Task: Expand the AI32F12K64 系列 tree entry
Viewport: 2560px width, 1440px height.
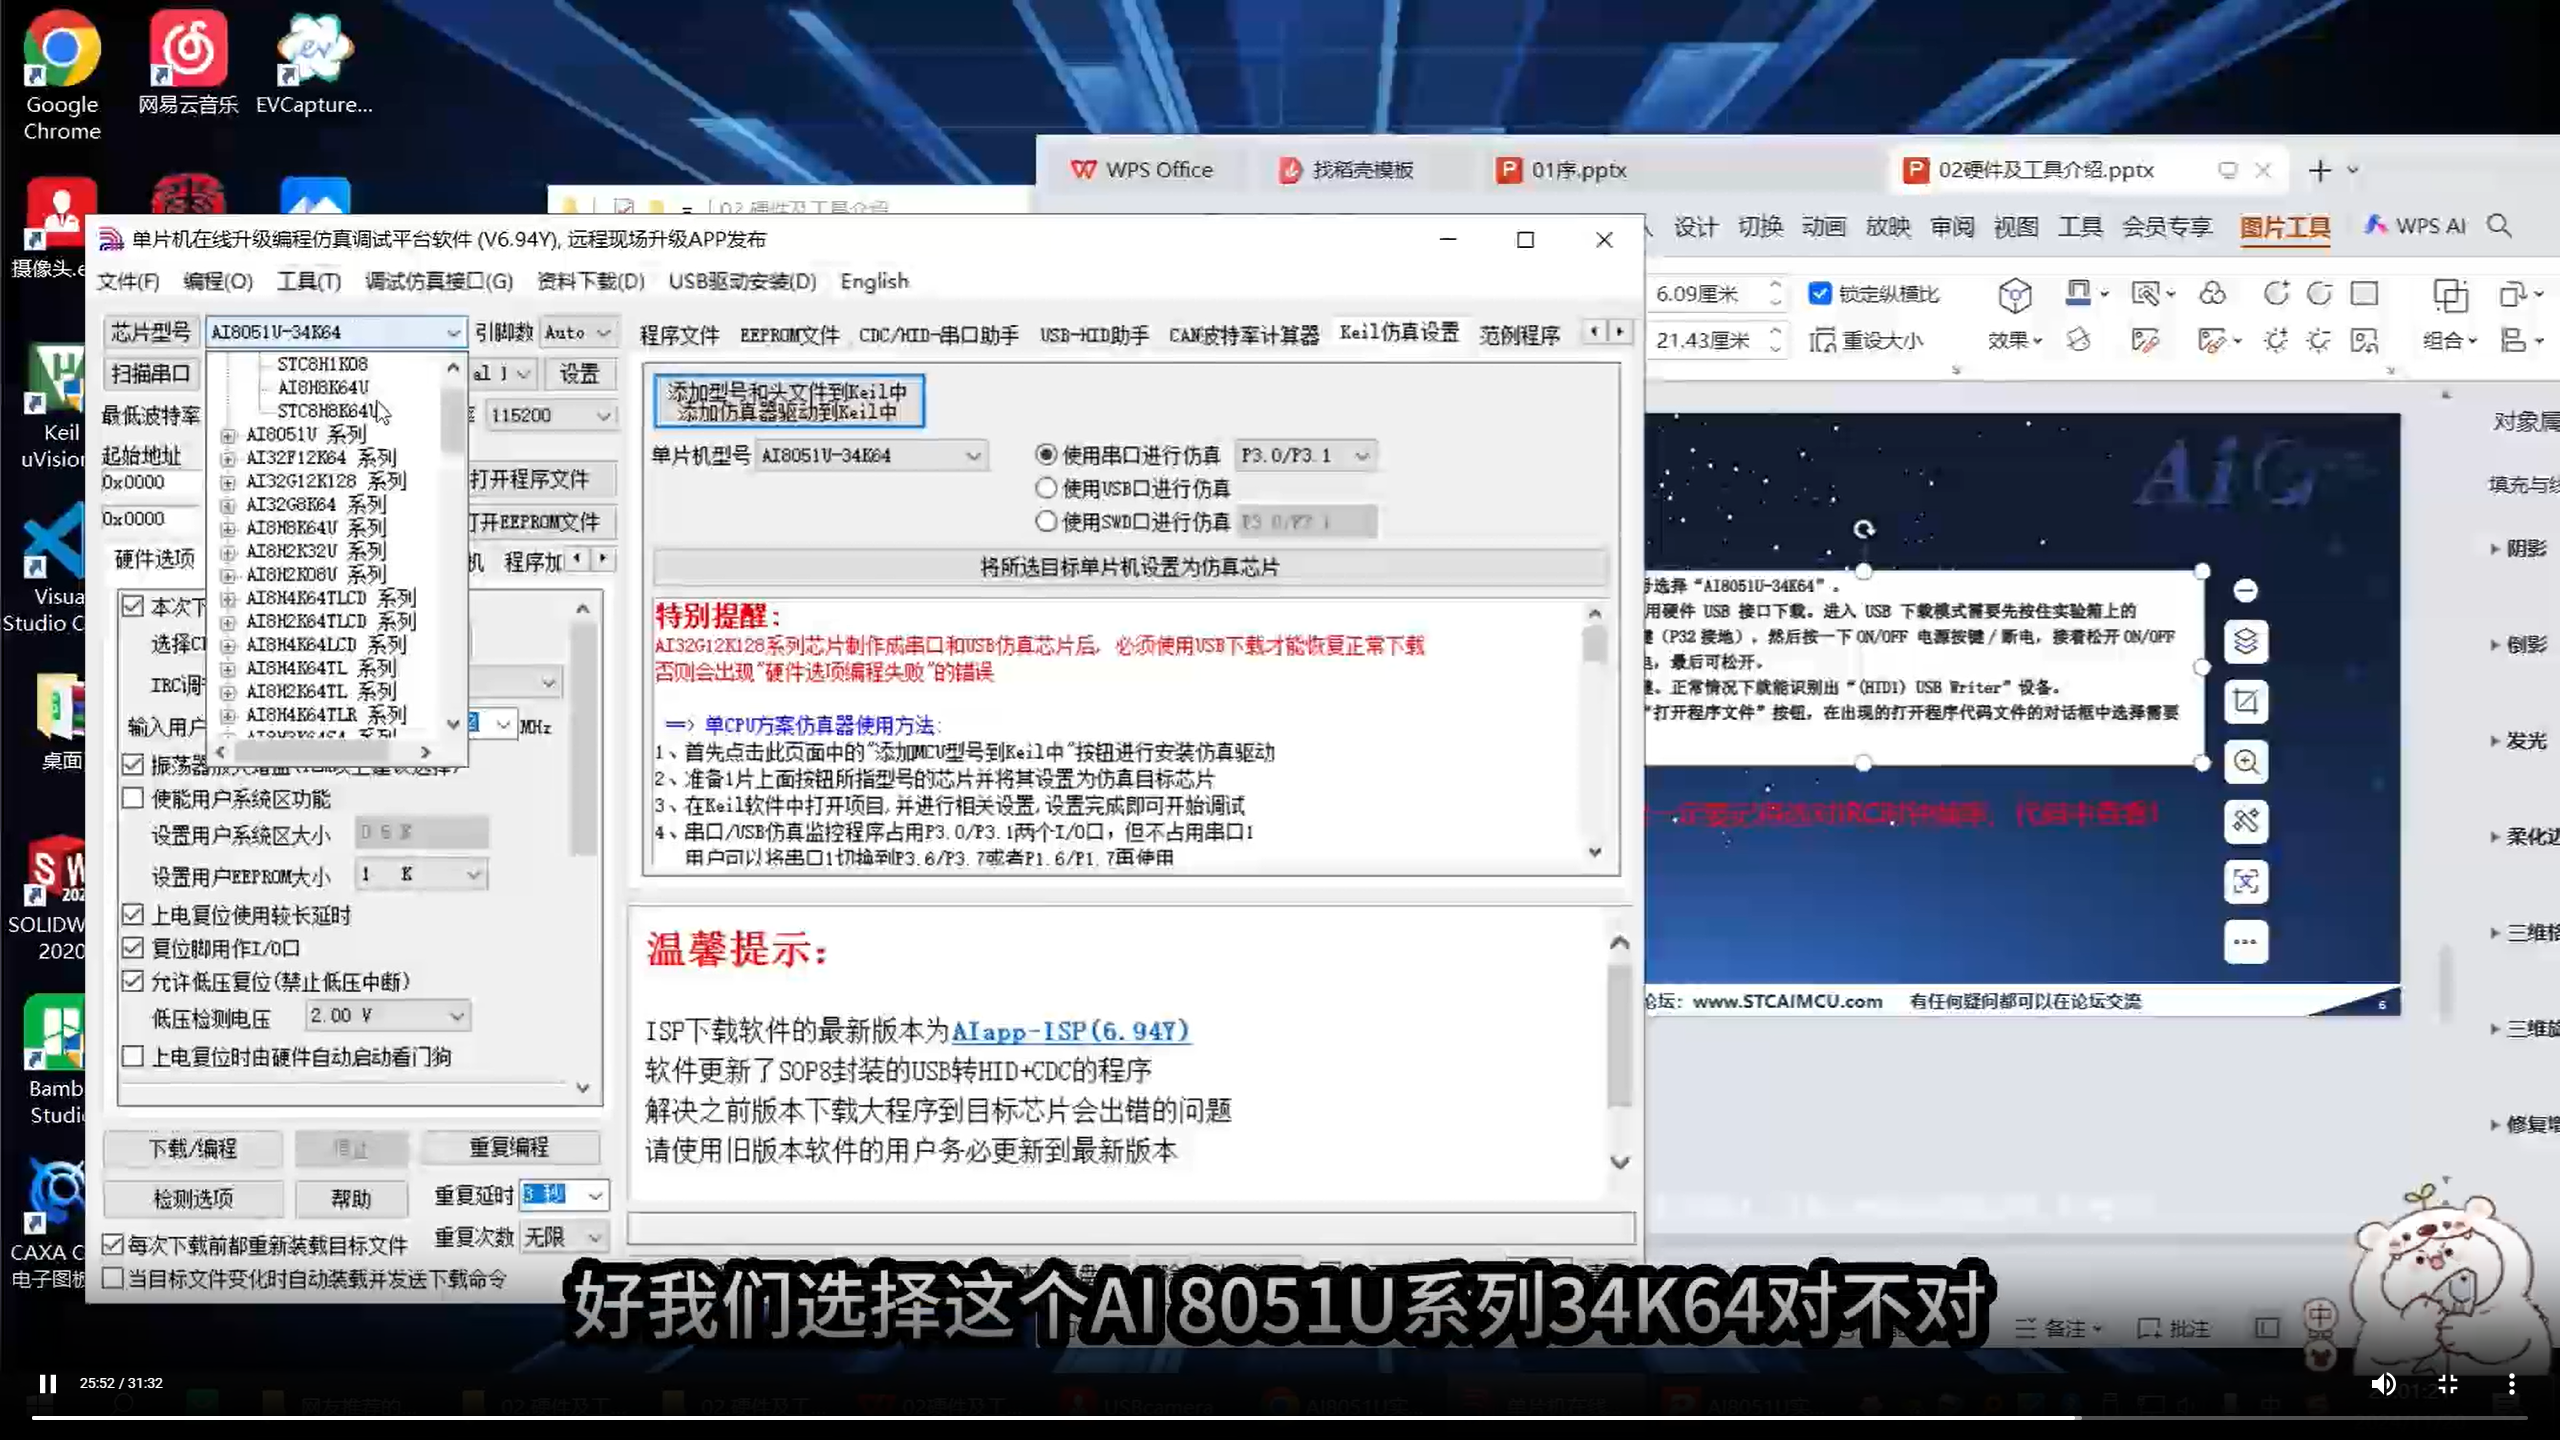Action: [x=228, y=457]
